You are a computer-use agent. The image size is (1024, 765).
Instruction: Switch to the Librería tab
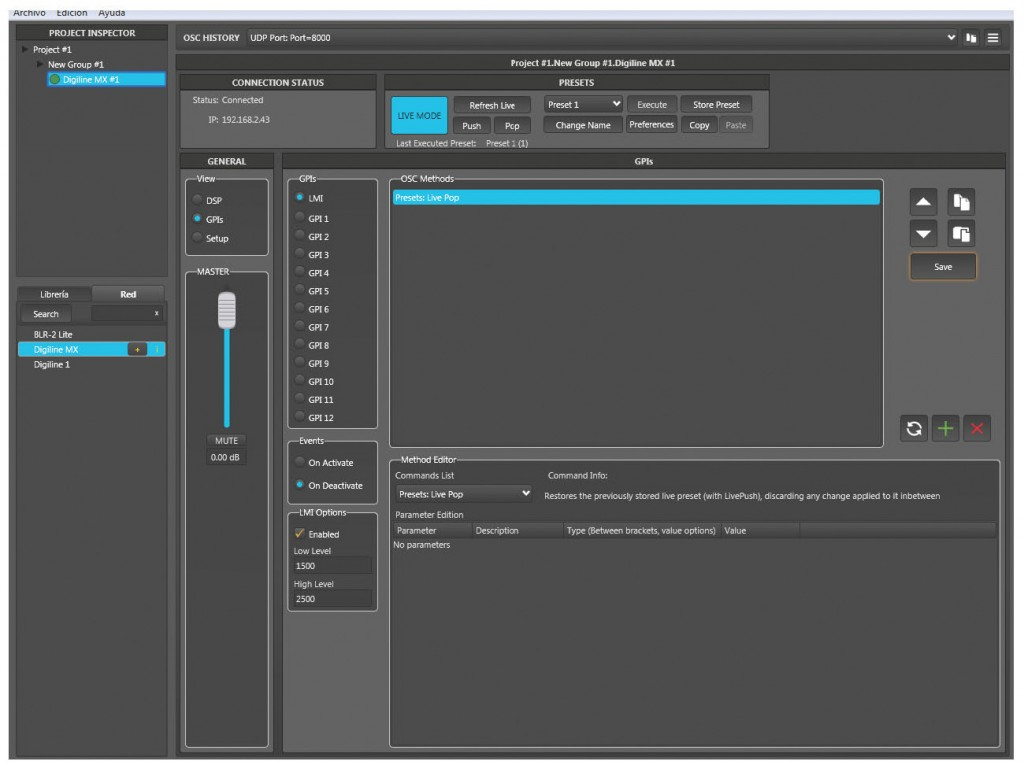pos(54,294)
